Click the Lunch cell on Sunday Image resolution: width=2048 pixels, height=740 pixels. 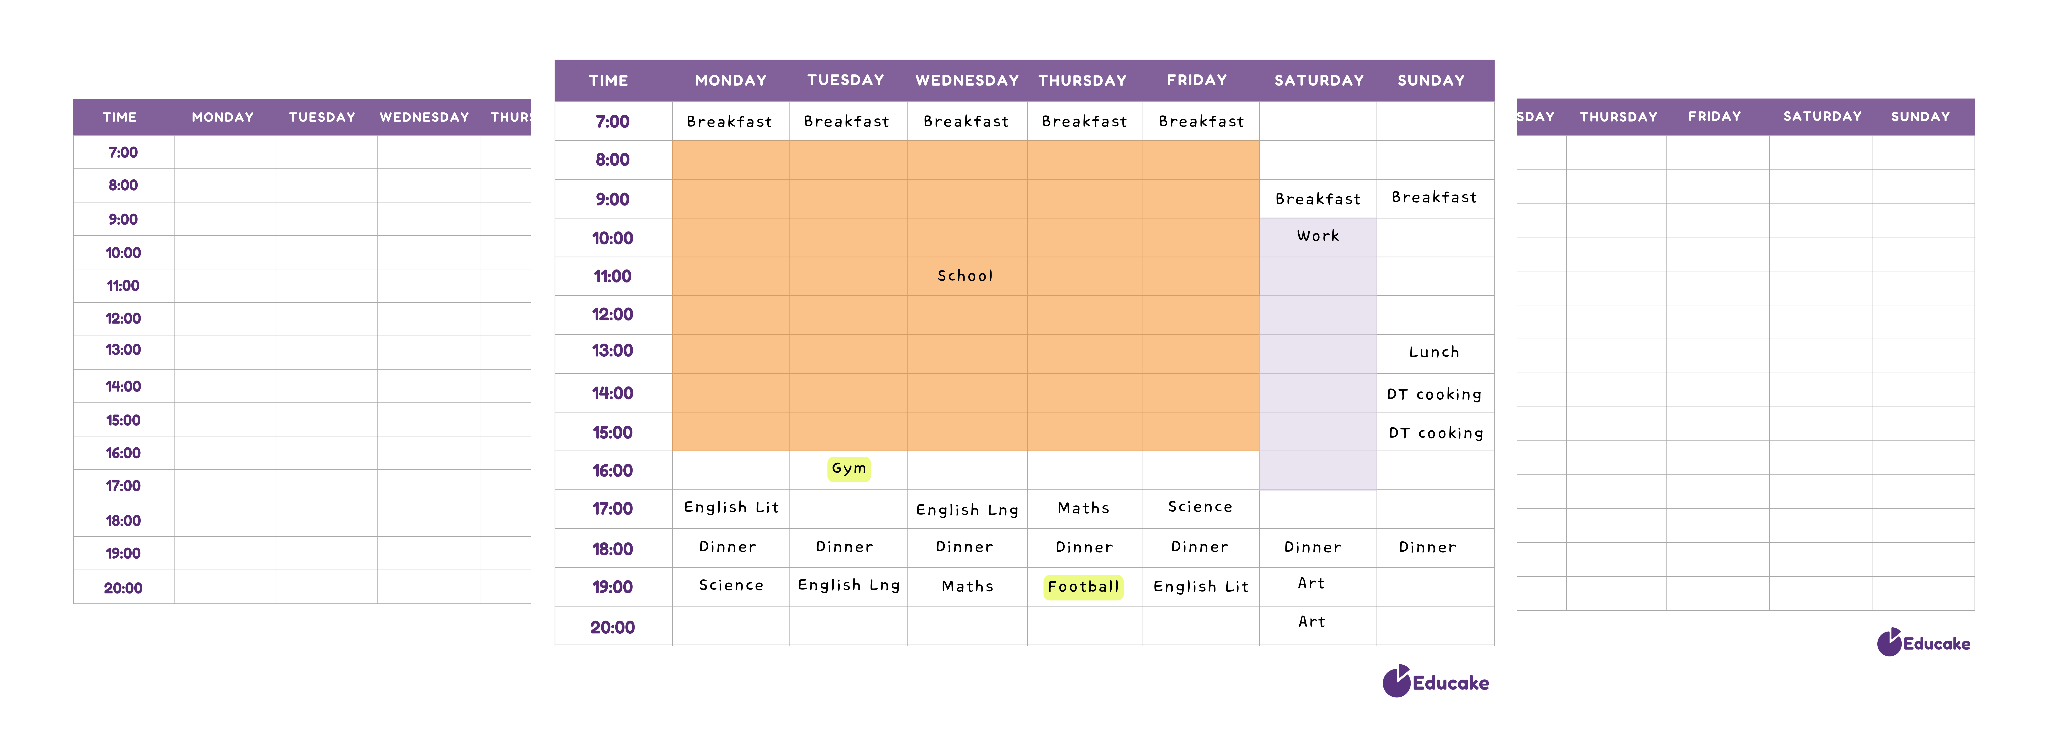pyautogui.click(x=1434, y=352)
